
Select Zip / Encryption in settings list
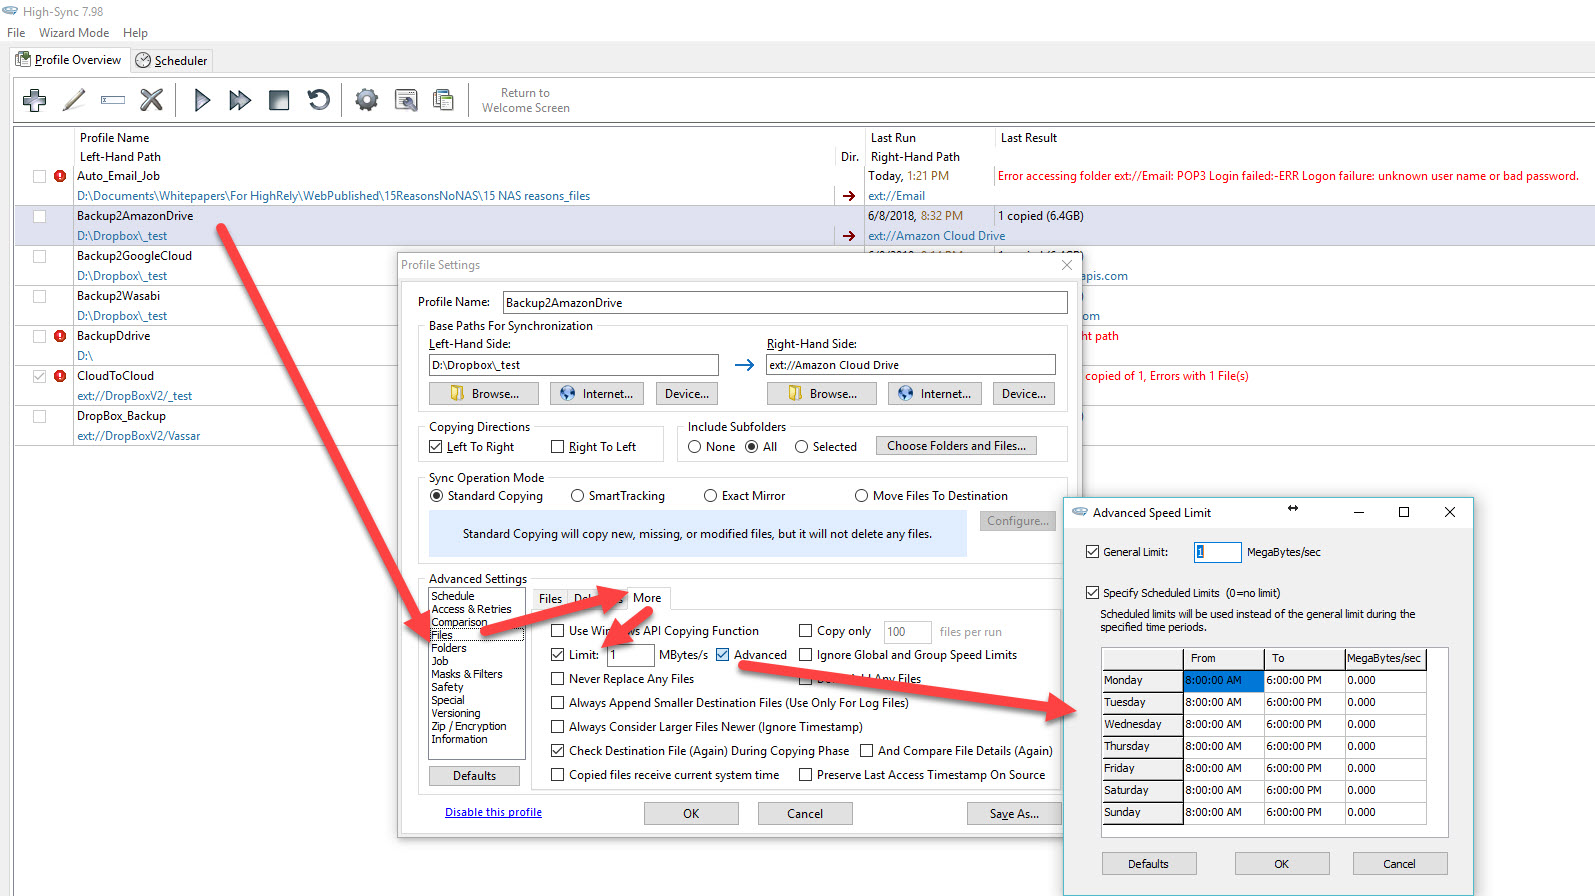[x=469, y=726]
